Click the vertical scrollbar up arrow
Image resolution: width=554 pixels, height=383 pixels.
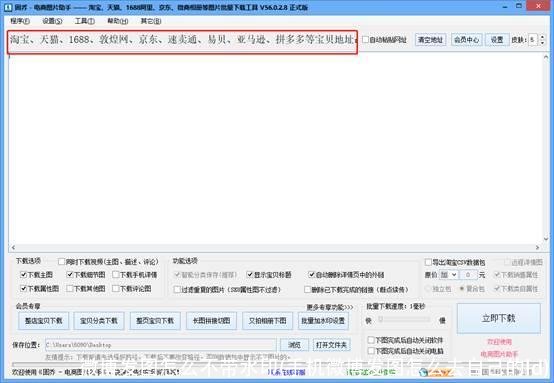tap(546, 57)
